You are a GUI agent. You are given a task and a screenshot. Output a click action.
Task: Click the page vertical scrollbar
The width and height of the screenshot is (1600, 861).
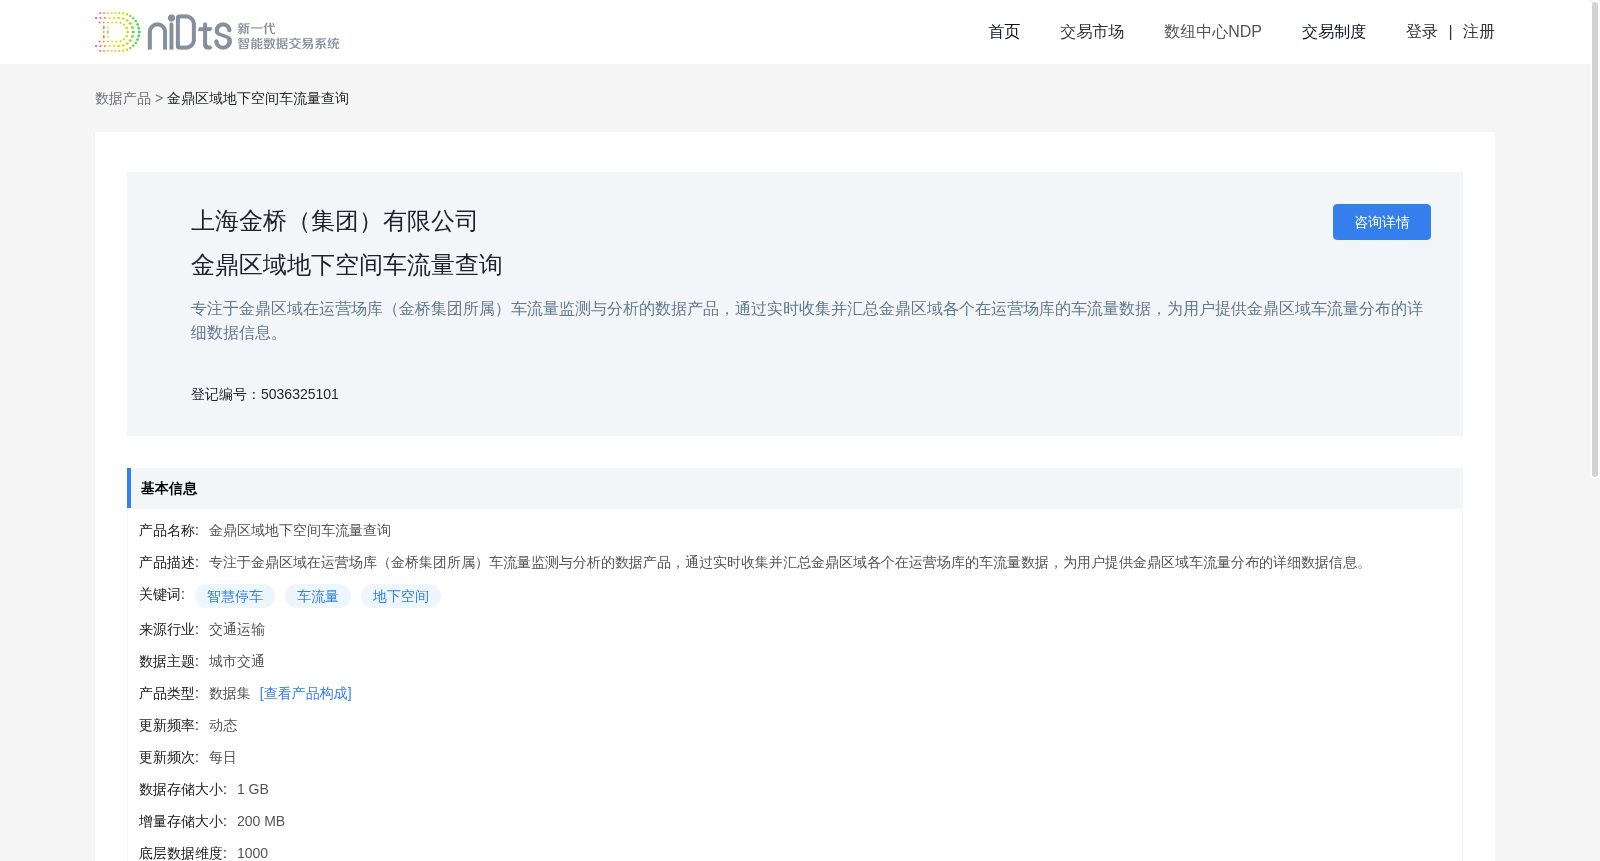(1595, 240)
